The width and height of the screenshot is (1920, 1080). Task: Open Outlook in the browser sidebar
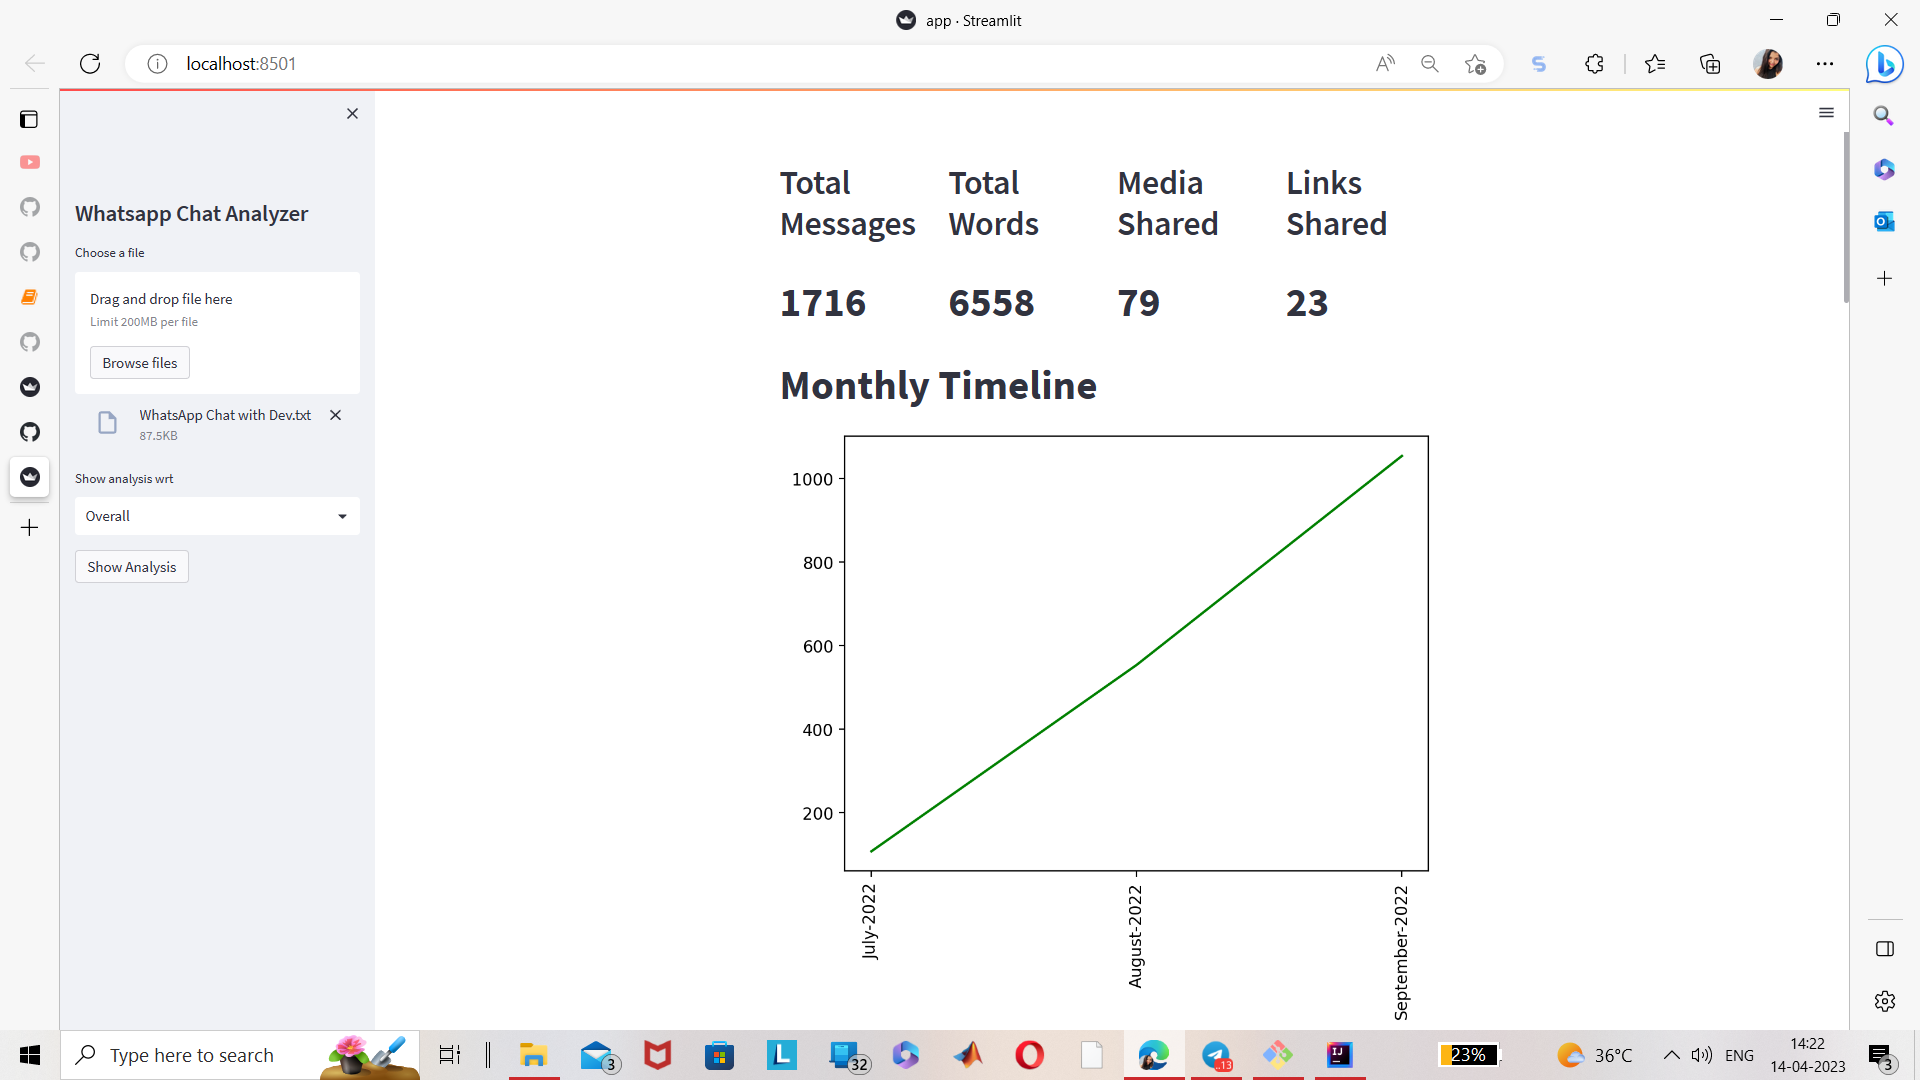[x=1884, y=221]
